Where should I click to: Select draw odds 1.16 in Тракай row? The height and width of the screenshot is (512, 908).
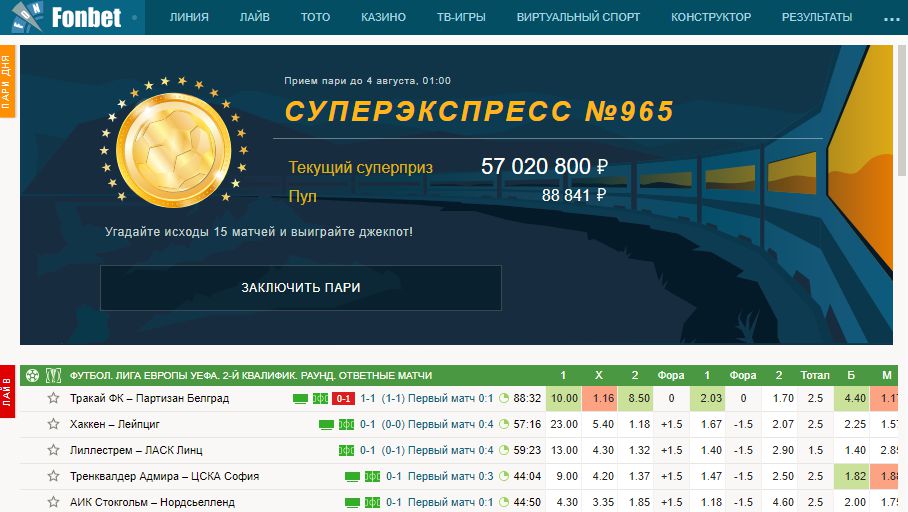point(599,398)
